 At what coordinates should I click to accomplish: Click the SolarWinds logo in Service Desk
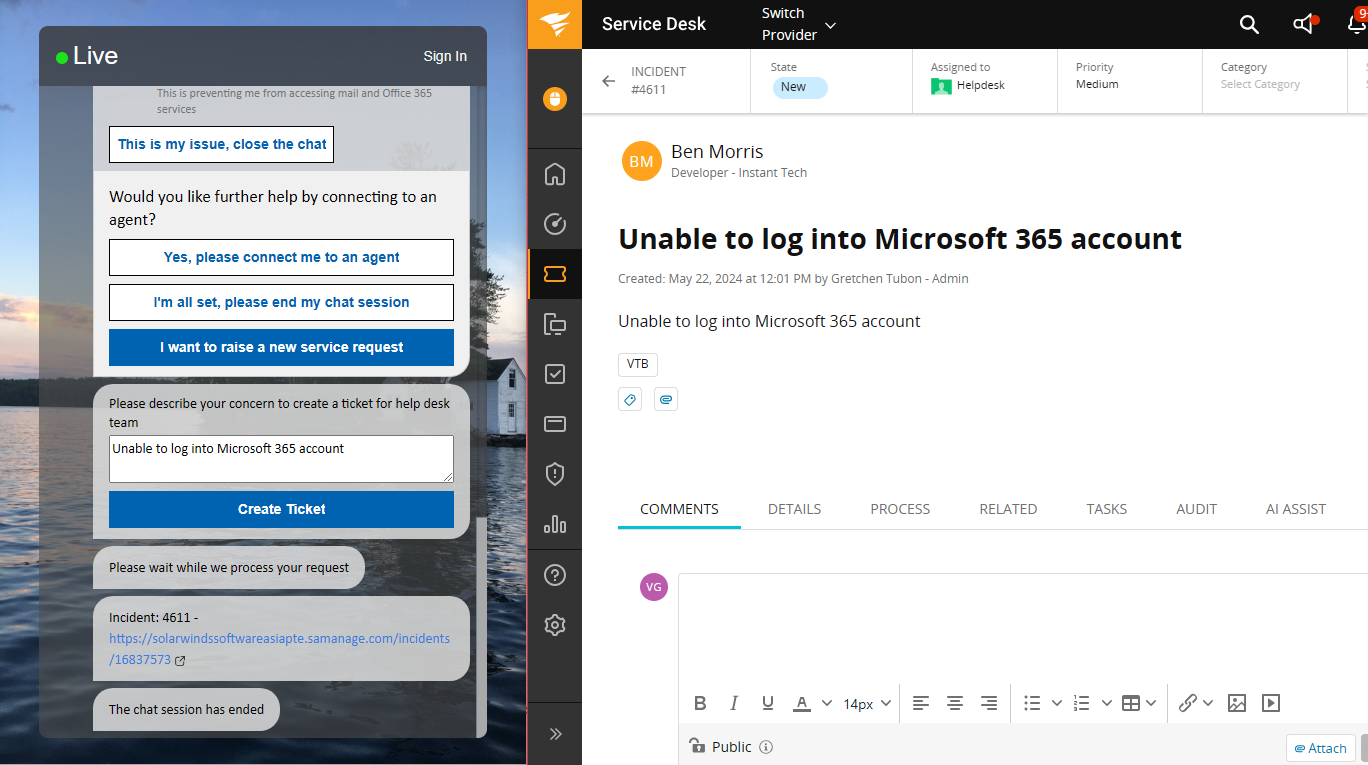pyautogui.click(x=555, y=24)
